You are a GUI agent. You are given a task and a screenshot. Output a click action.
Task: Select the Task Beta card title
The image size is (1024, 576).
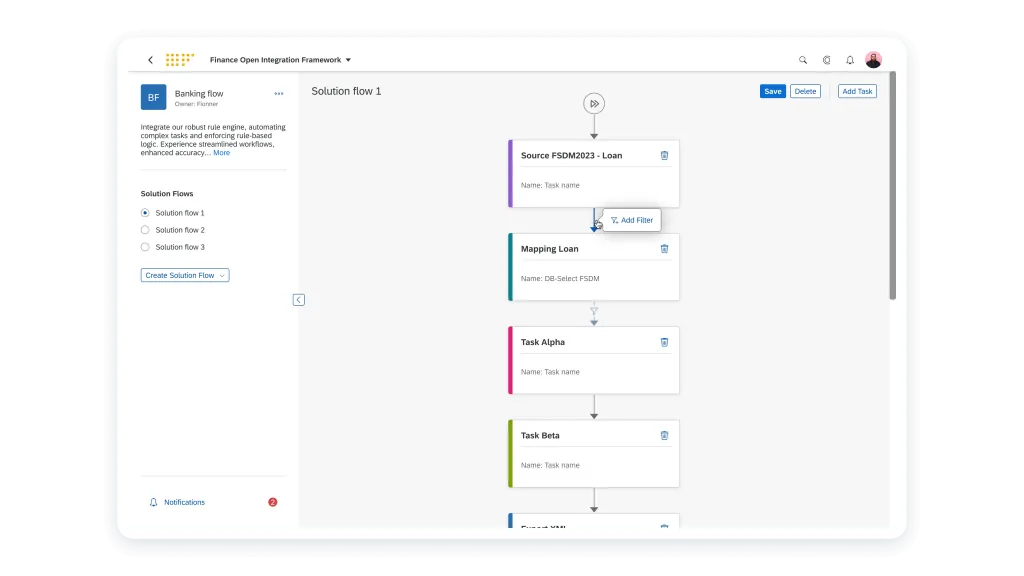pyautogui.click(x=540, y=436)
